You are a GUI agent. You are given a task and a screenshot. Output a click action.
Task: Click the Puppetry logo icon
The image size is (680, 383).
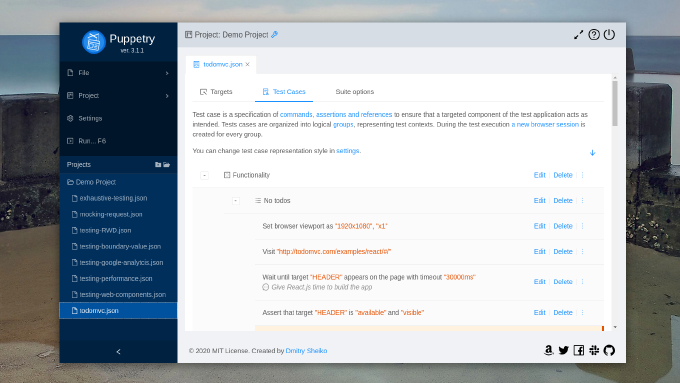94,42
